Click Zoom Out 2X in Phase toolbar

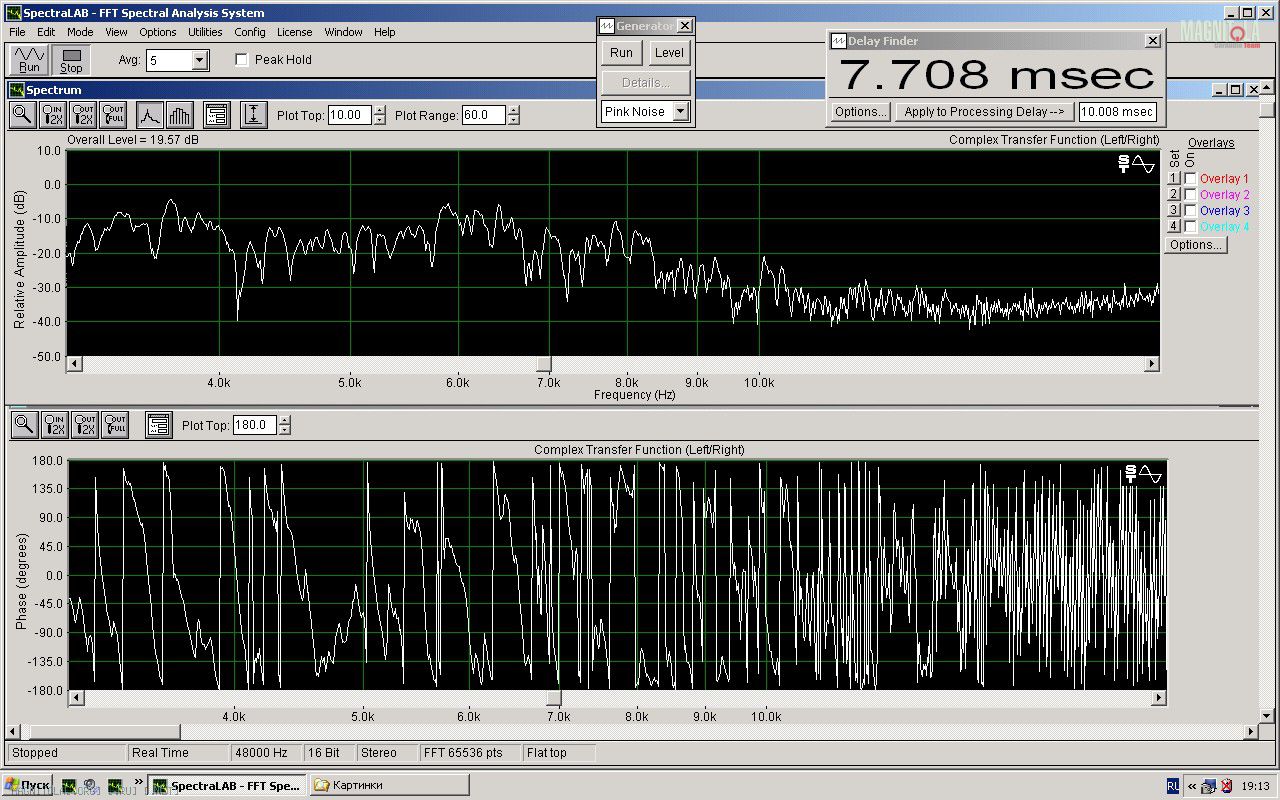point(84,425)
